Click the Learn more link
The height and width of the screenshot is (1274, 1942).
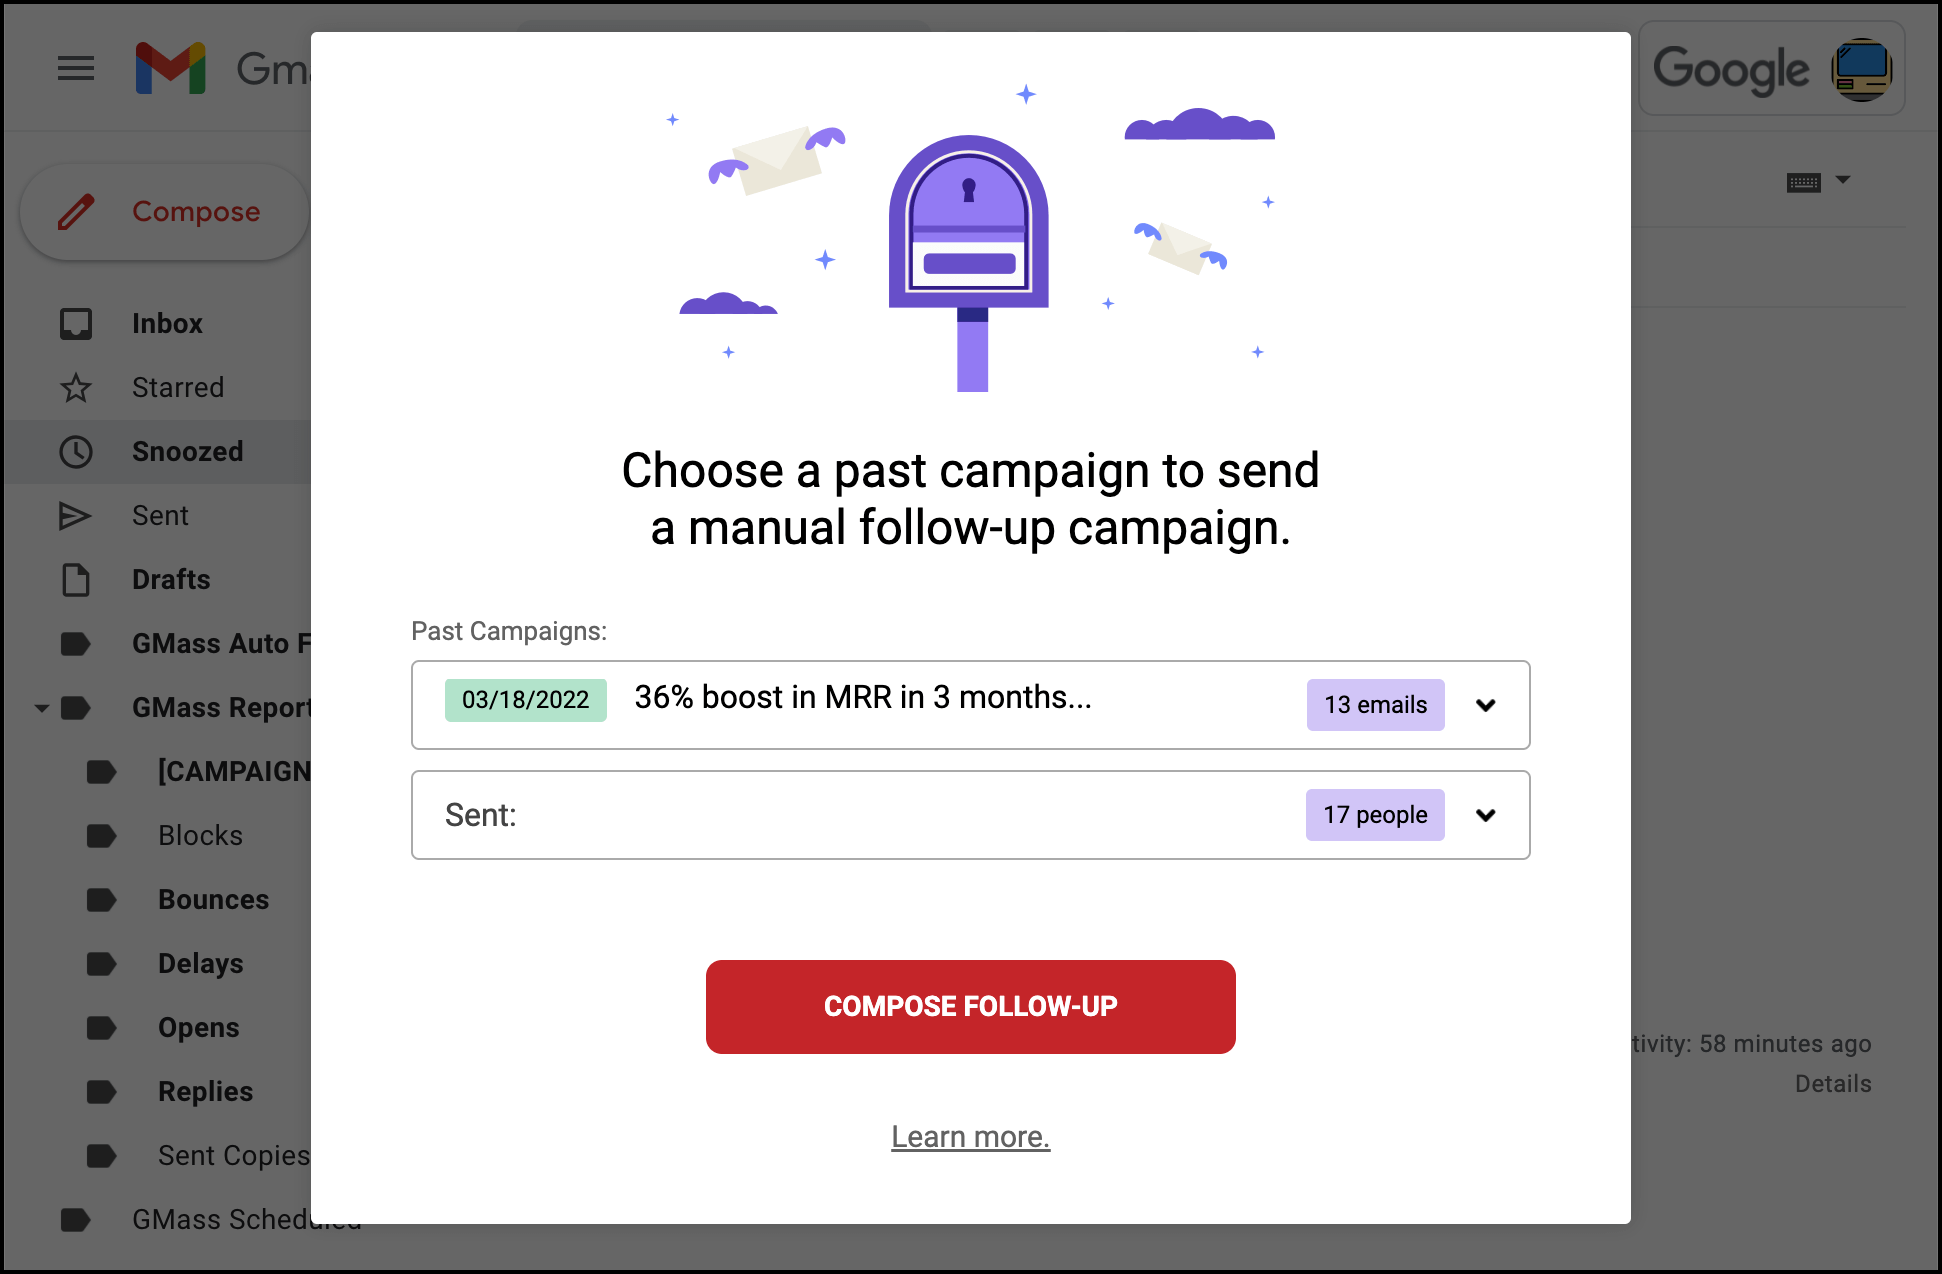click(x=970, y=1136)
